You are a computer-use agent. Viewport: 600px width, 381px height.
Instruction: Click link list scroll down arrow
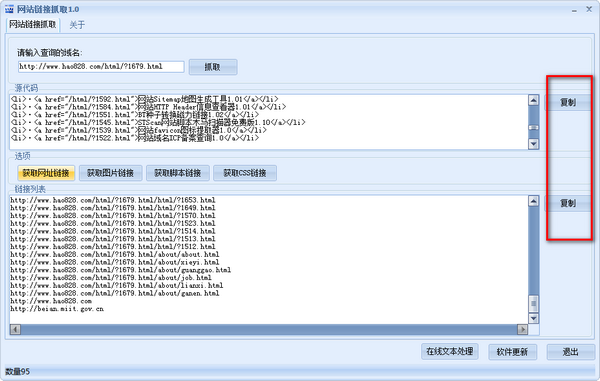[x=533, y=318]
